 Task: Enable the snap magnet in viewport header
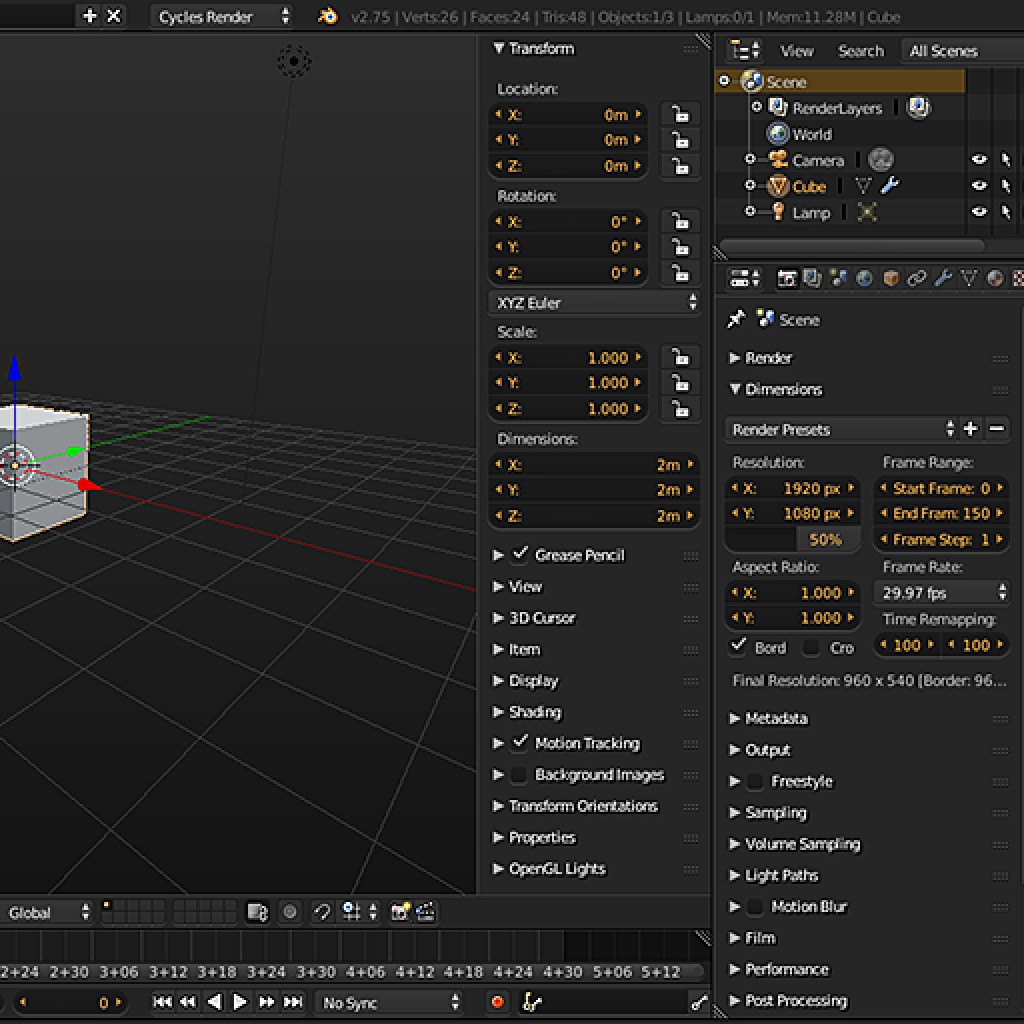[322, 912]
